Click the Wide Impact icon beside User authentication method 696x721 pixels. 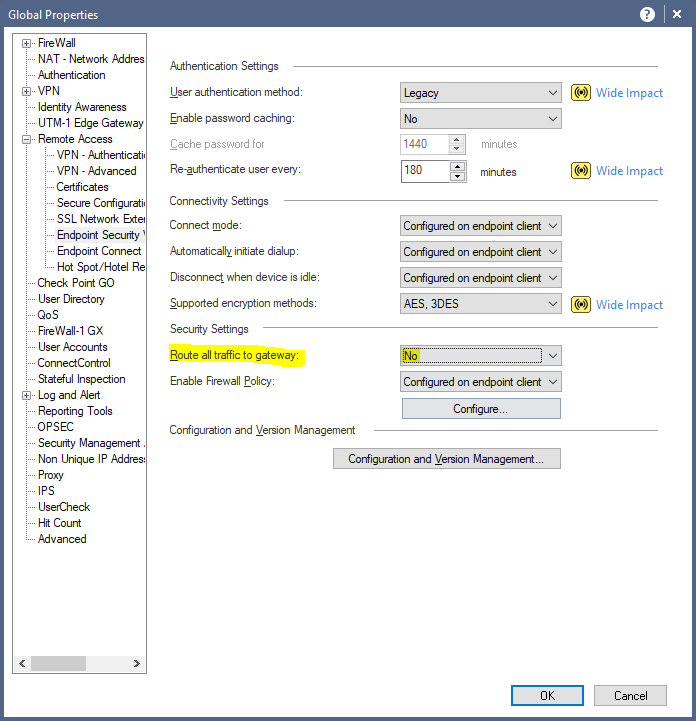tap(581, 92)
